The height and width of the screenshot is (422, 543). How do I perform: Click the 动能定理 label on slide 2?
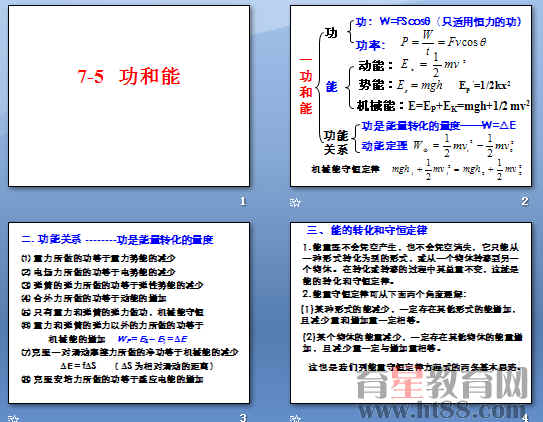(x=384, y=146)
